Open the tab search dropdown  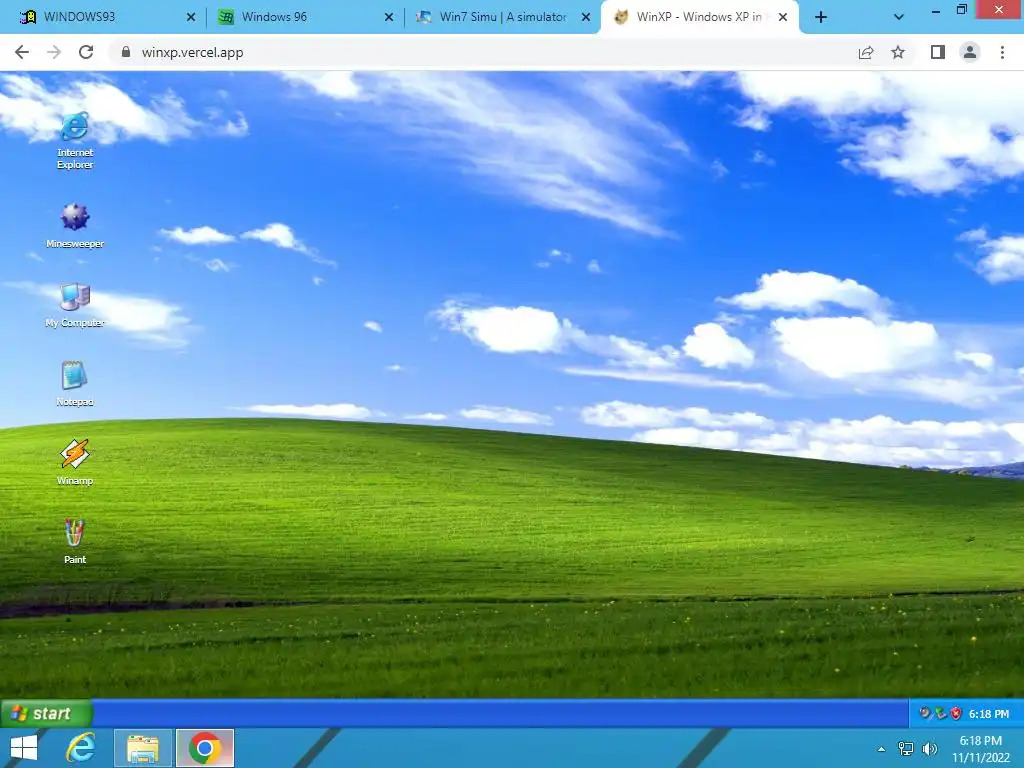pos(899,18)
